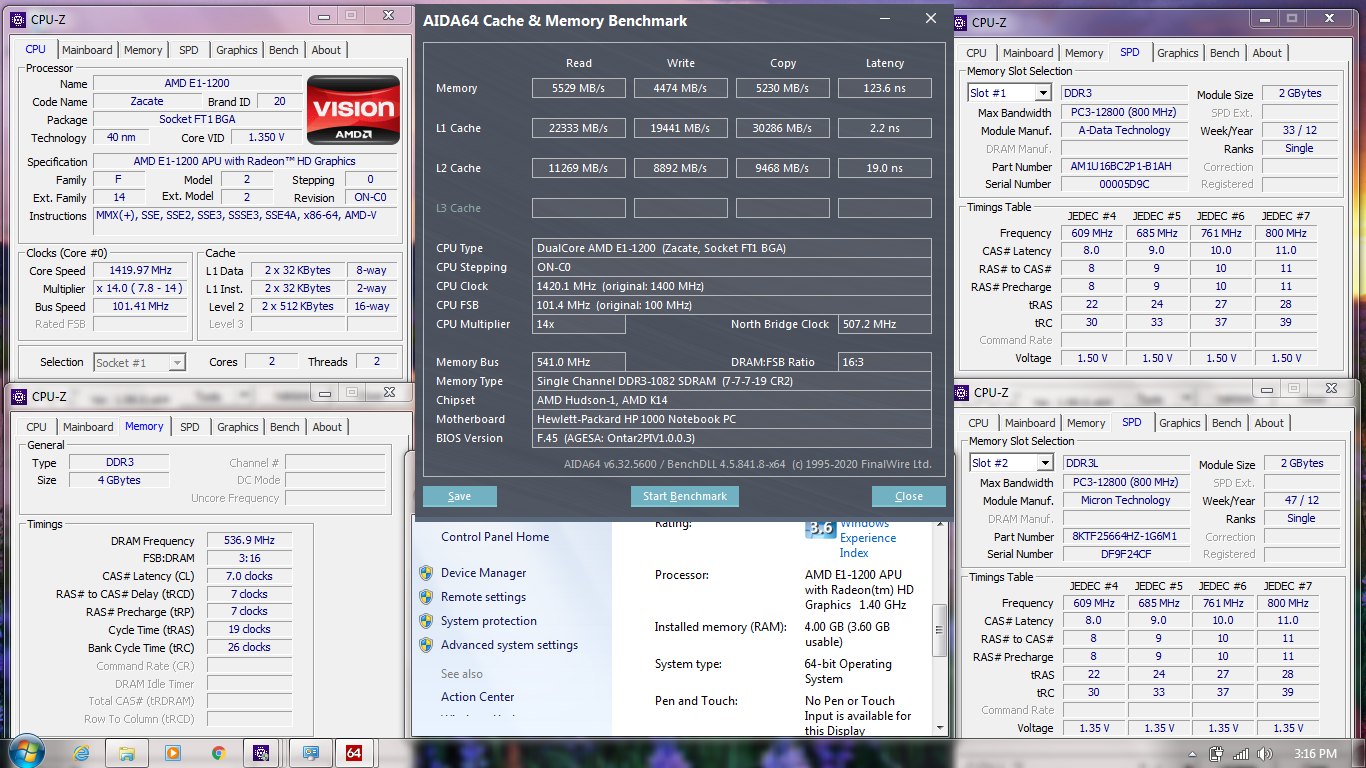This screenshot has height=768, width=1366.
Task: Click shield icon beside System protection
Action: pos(426,621)
